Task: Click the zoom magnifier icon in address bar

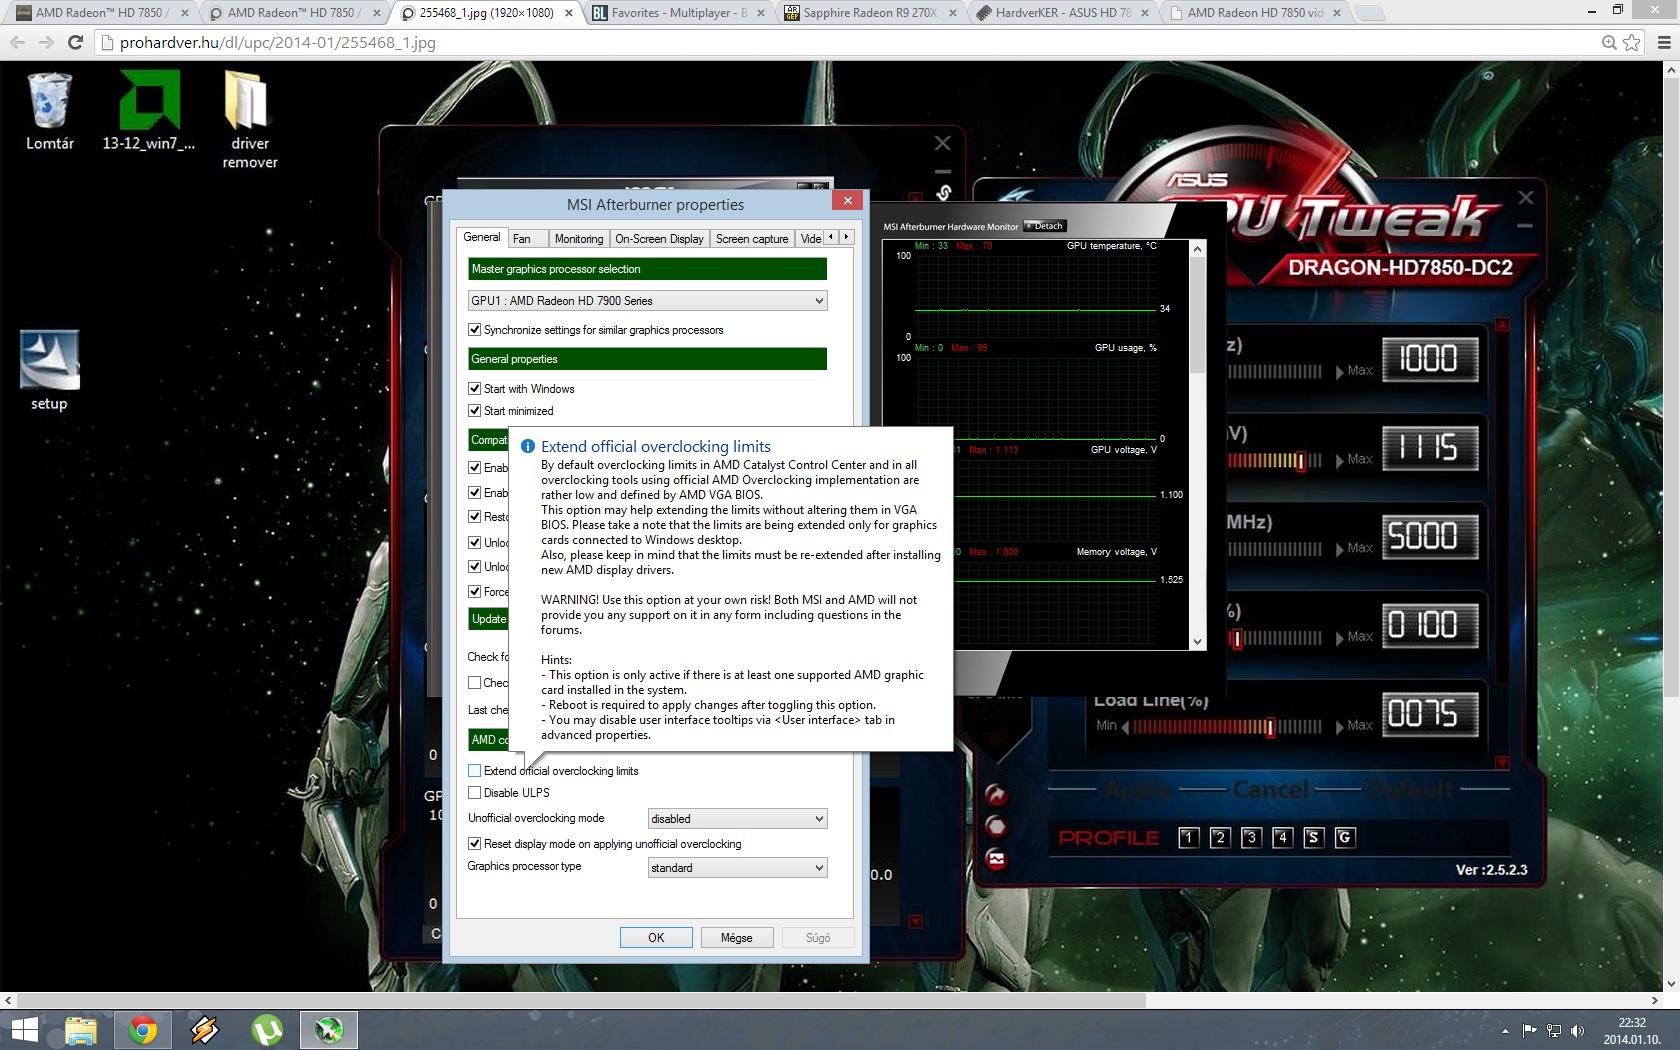Action: pos(1609,42)
